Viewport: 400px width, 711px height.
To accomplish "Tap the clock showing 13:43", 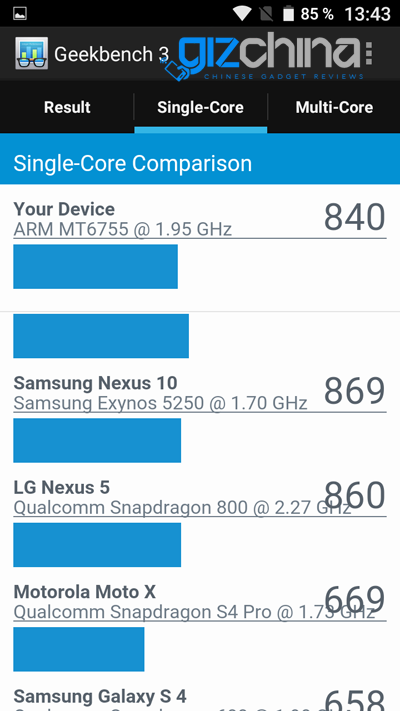I will tap(367, 14).
